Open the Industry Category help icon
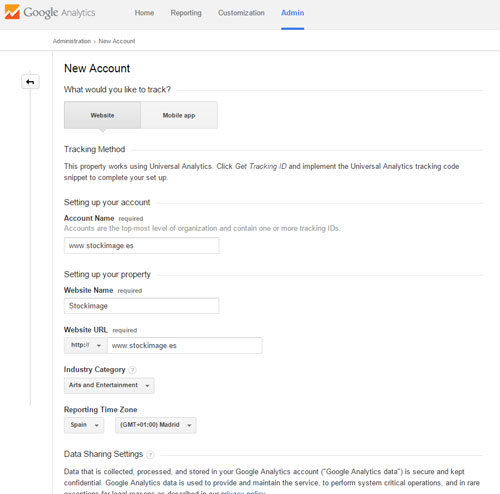500x494 pixels. pyautogui.click(x=132, y=370)
